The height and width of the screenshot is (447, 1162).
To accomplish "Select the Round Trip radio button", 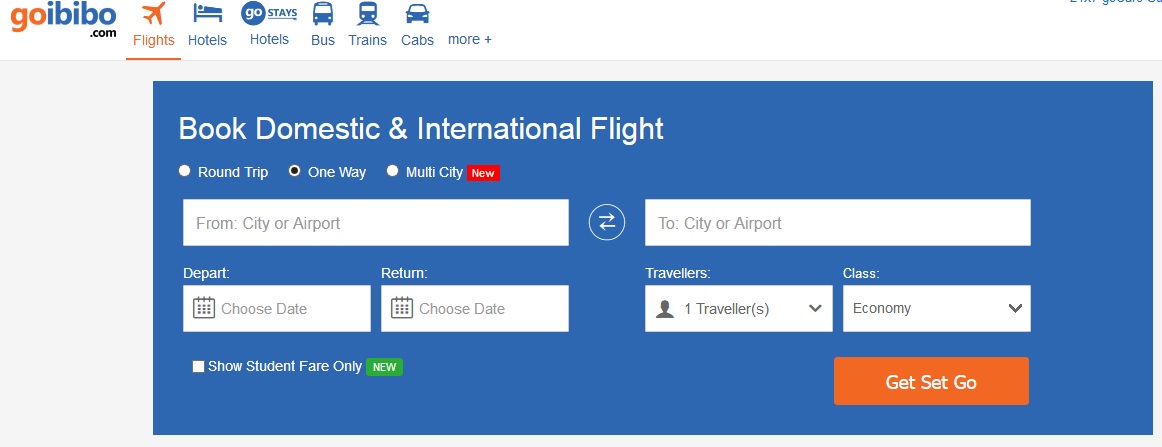I will click(185, 171).
